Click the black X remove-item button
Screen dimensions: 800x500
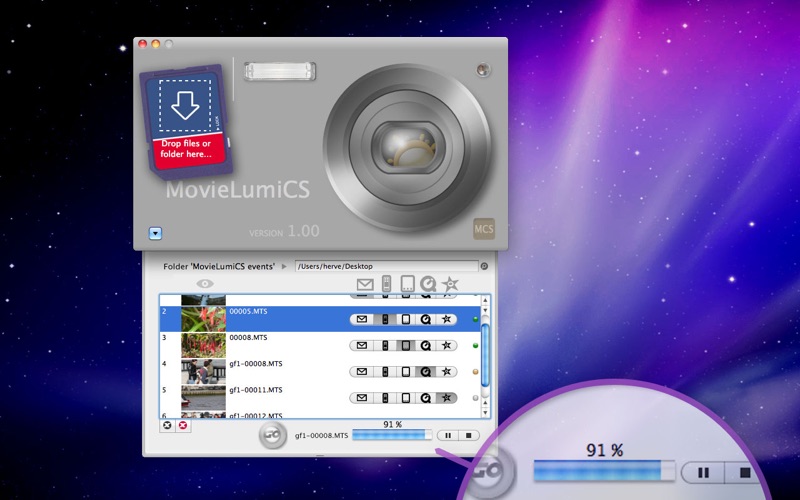(167, 425)
